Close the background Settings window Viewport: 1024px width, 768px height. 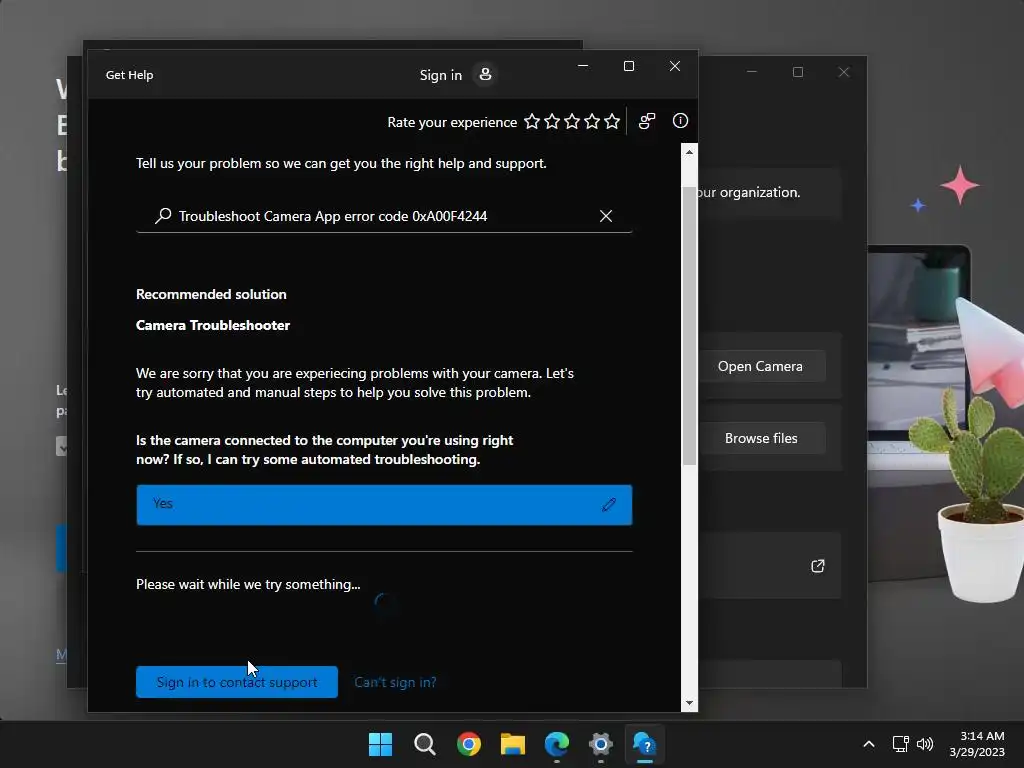[844, 72]
